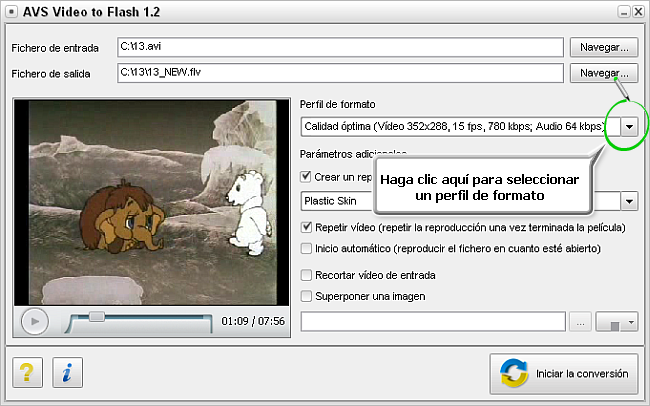
Task: Click the Fichero de entrada path field
Action: tap(340, 47)
